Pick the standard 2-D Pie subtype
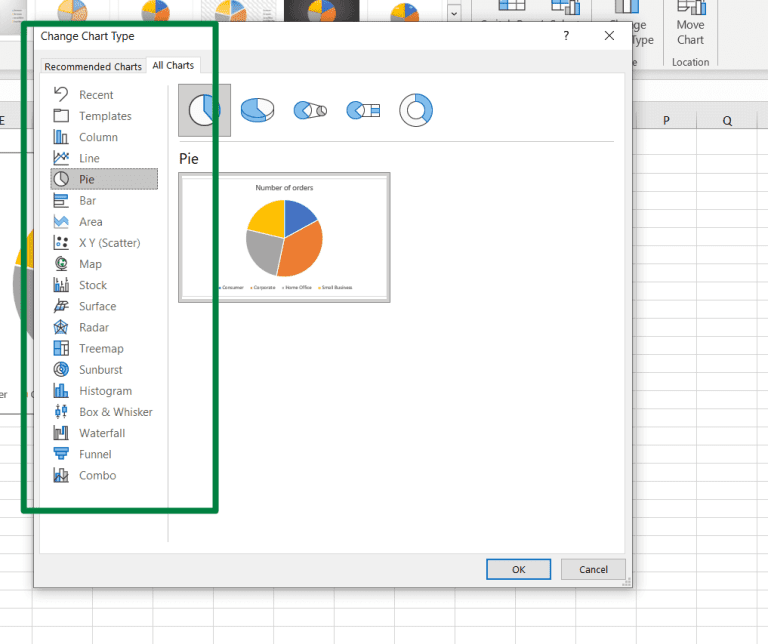The height and width of the screenshot is (644, 768). pyautogui.click(x=204, y=110)
